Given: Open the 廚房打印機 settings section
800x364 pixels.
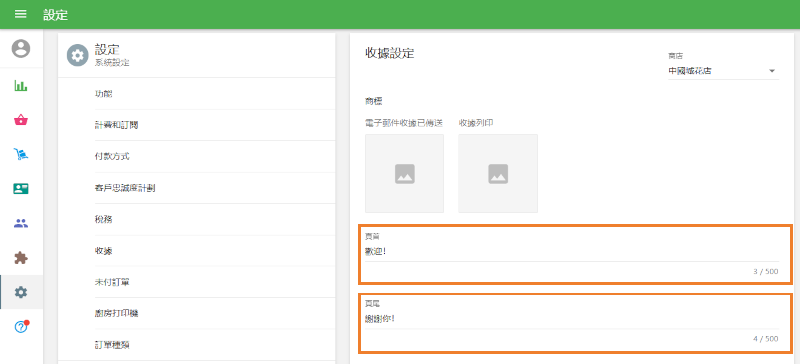Looking at the screenshot, I should tap(215, 313).
